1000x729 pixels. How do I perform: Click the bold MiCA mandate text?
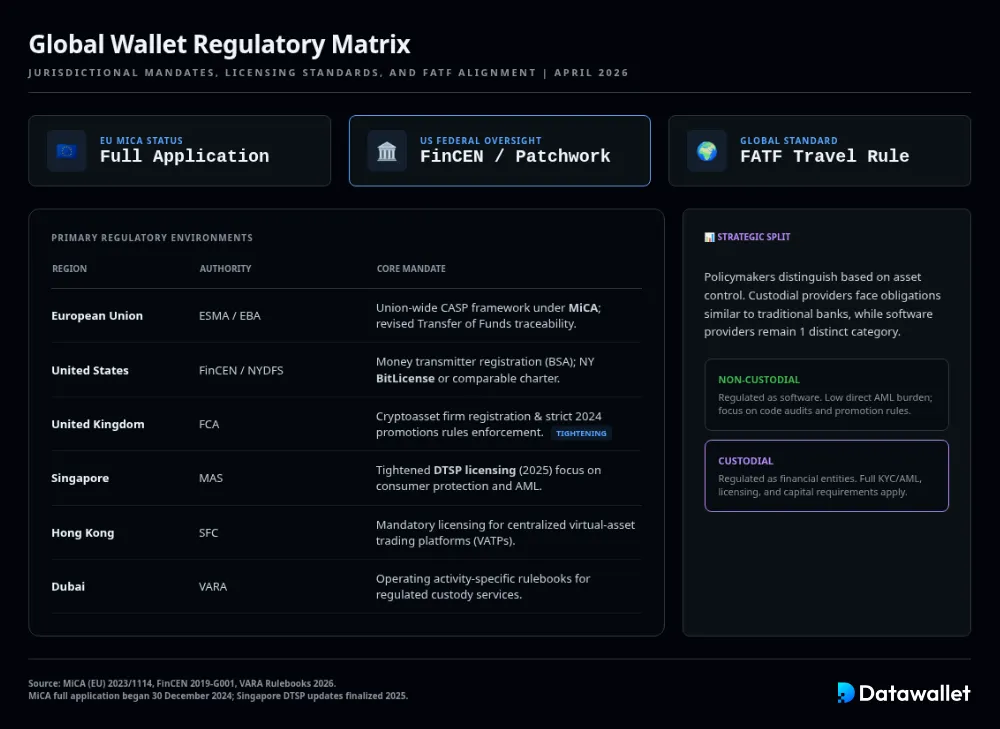tap(583, 307)
